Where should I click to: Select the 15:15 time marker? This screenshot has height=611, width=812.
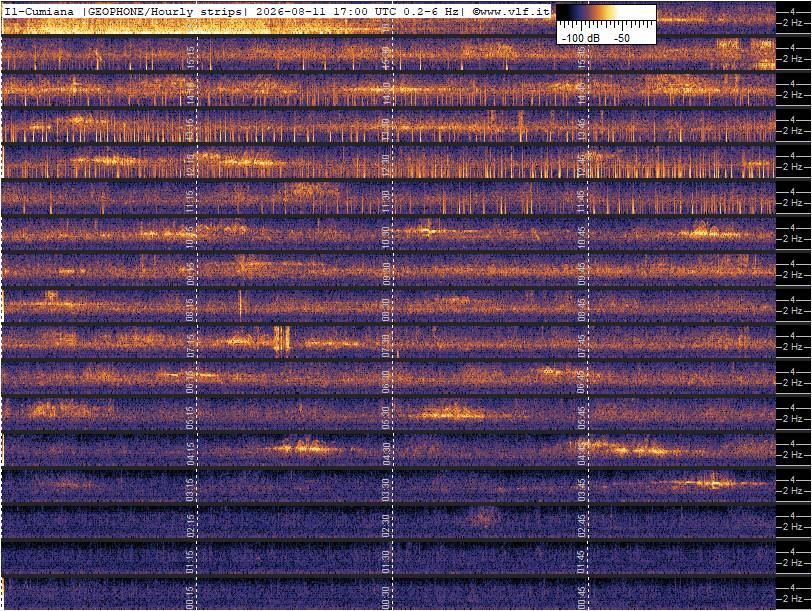[x=190, y=57]
